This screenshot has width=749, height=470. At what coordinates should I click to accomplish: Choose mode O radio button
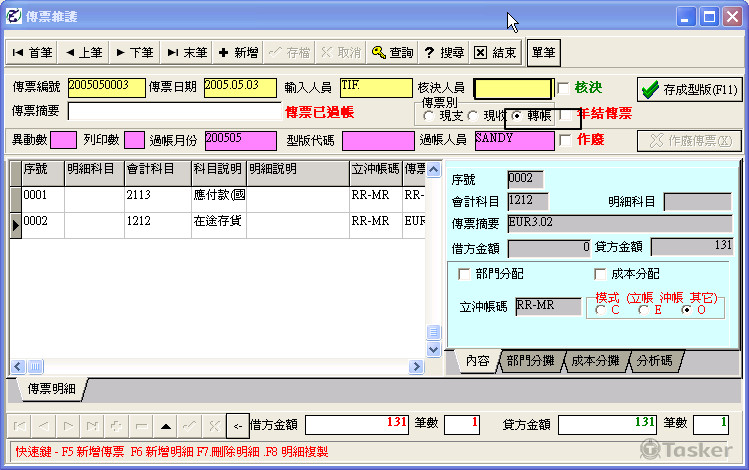tap(686, 310)
